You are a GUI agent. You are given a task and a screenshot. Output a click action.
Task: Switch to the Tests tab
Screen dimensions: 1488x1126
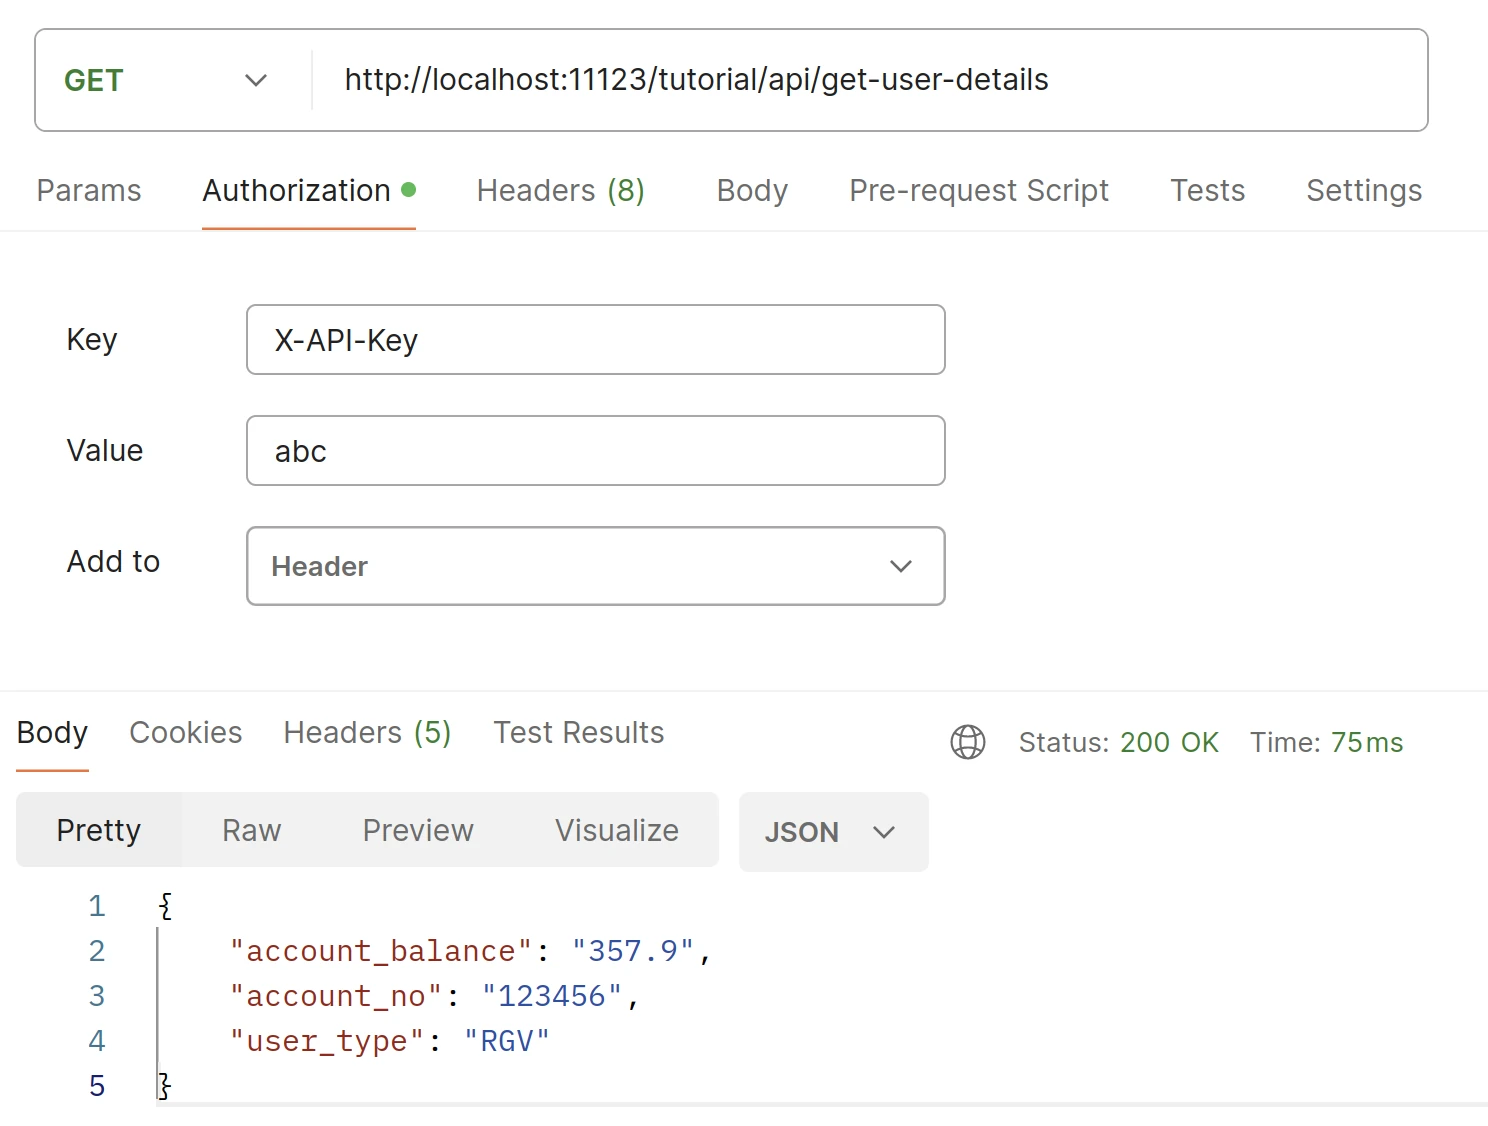point(1207,191)
